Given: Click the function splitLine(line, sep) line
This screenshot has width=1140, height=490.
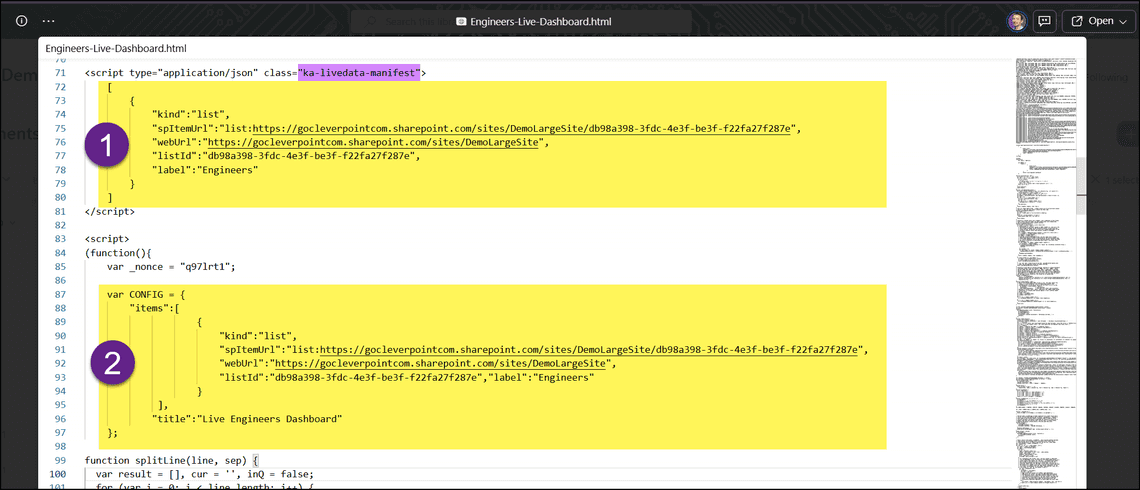Looking at the screenshot, I should pos(172,460).
